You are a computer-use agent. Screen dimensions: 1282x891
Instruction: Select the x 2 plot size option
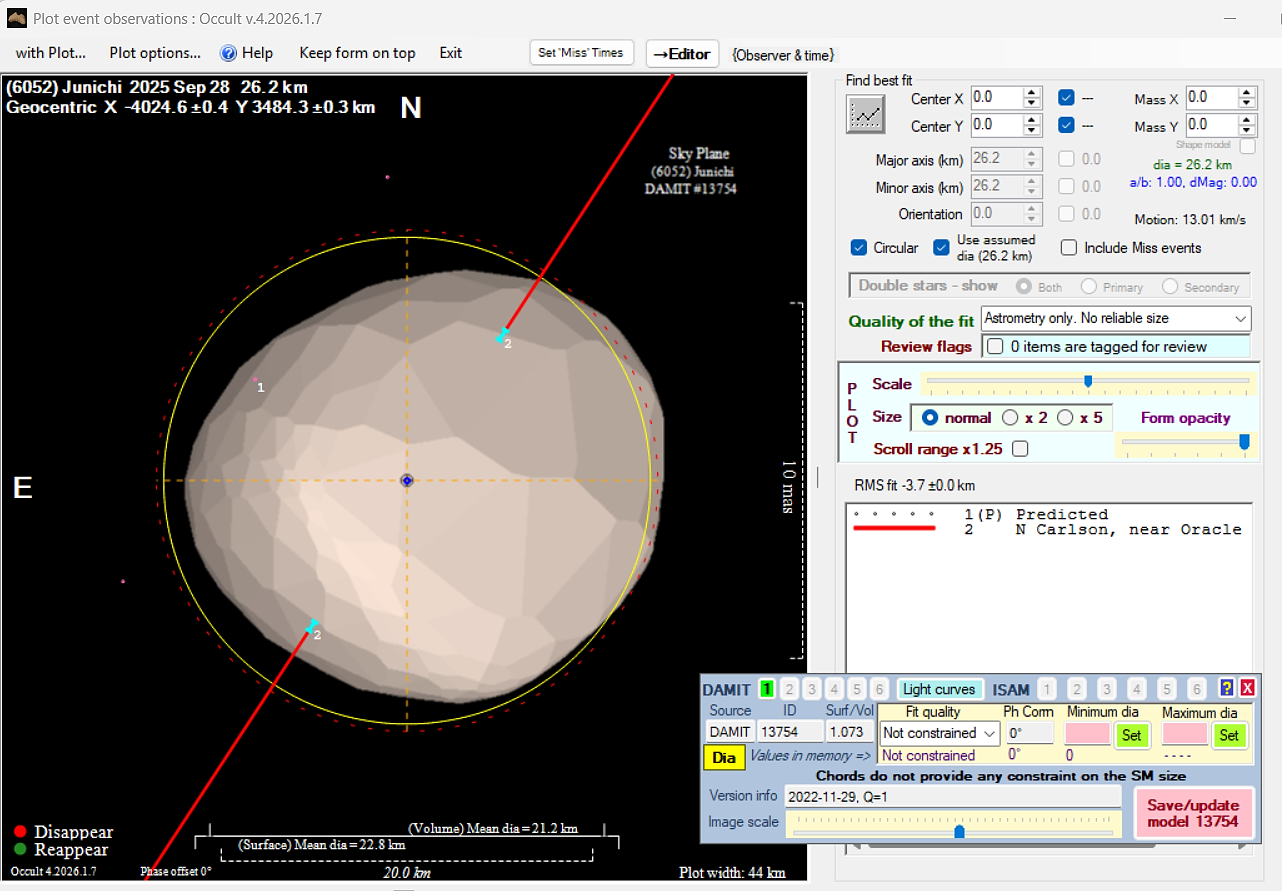pos(1011,418)
